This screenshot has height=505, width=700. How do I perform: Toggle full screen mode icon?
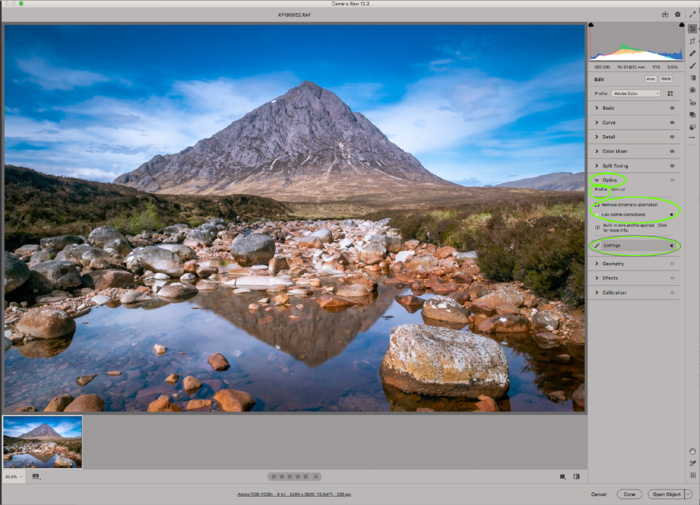tap(692, 15)
